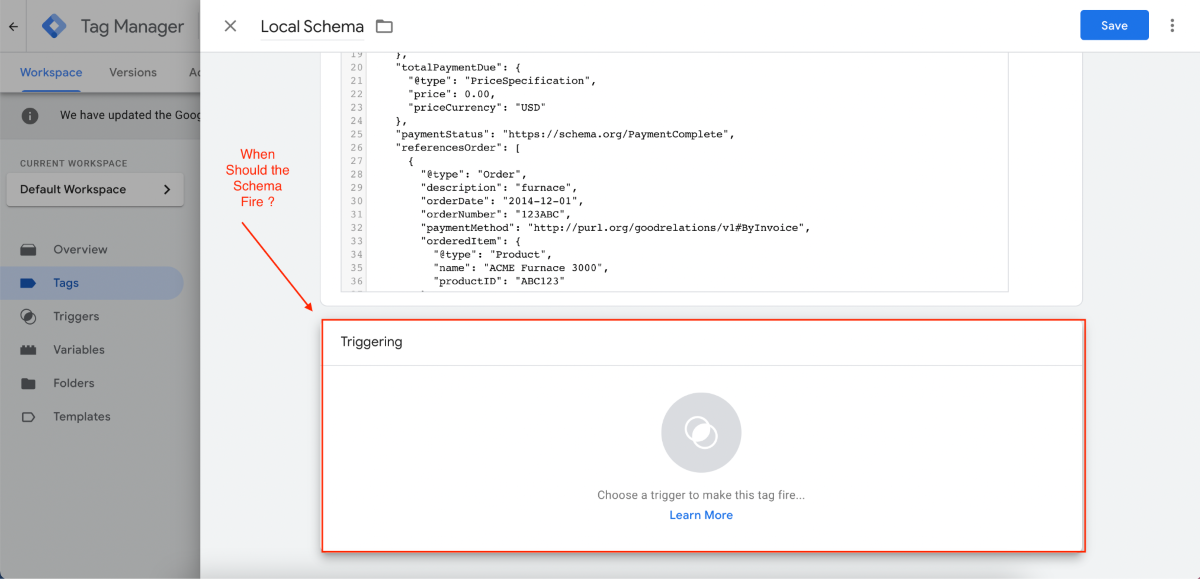
Task: Click the "priceCurrency": "USD" code line
Action: point(476,107)
